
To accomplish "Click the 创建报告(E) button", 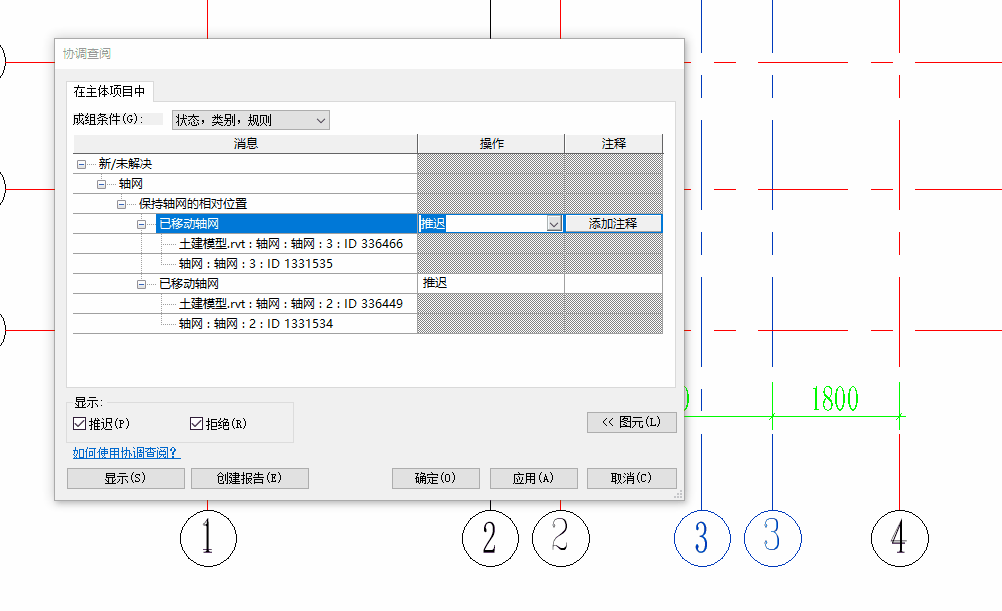I will coord(249,478).
